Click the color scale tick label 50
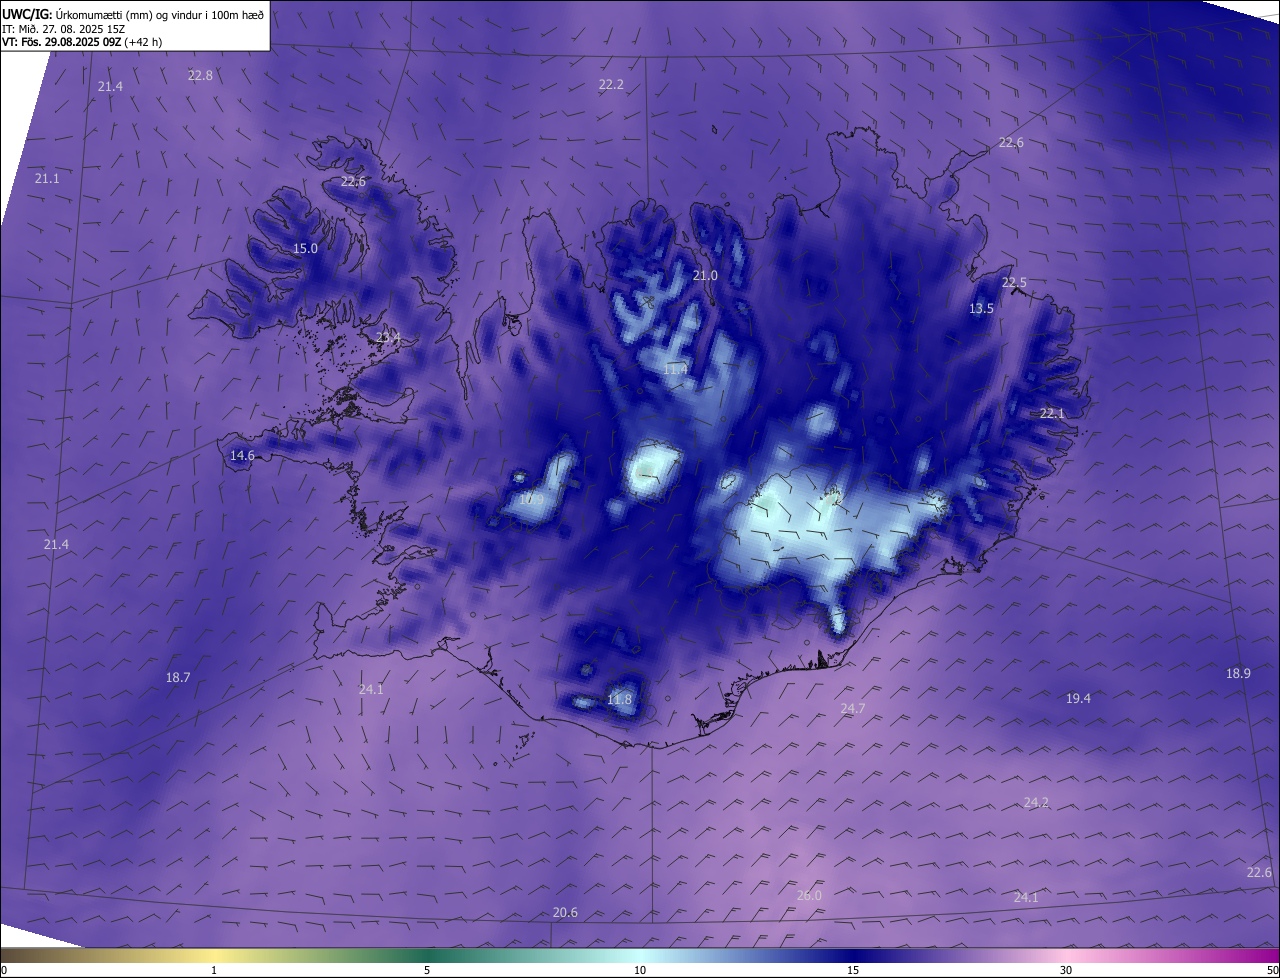The height and width of the screenshot is (978, 1280). pos(1272,970)
